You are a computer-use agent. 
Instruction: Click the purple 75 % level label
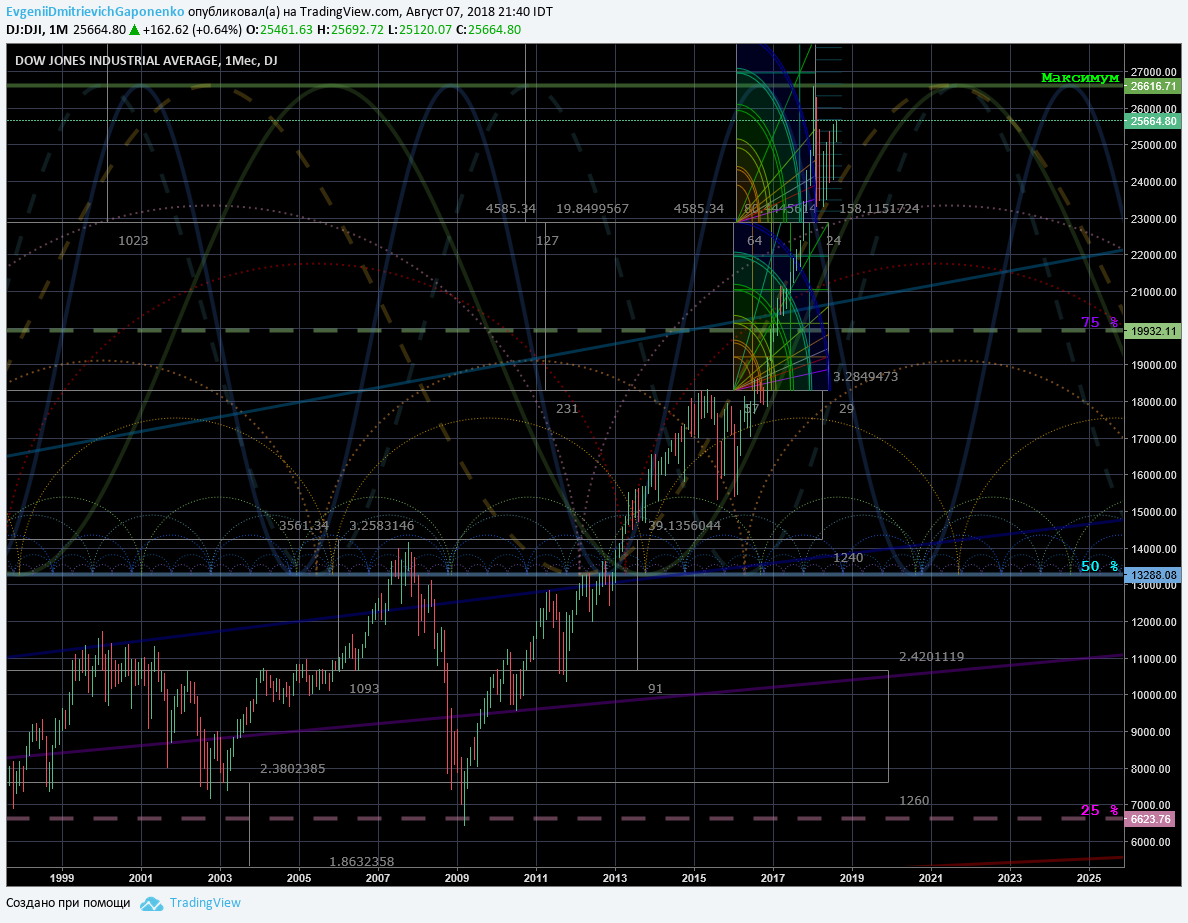pos(1099,322)
